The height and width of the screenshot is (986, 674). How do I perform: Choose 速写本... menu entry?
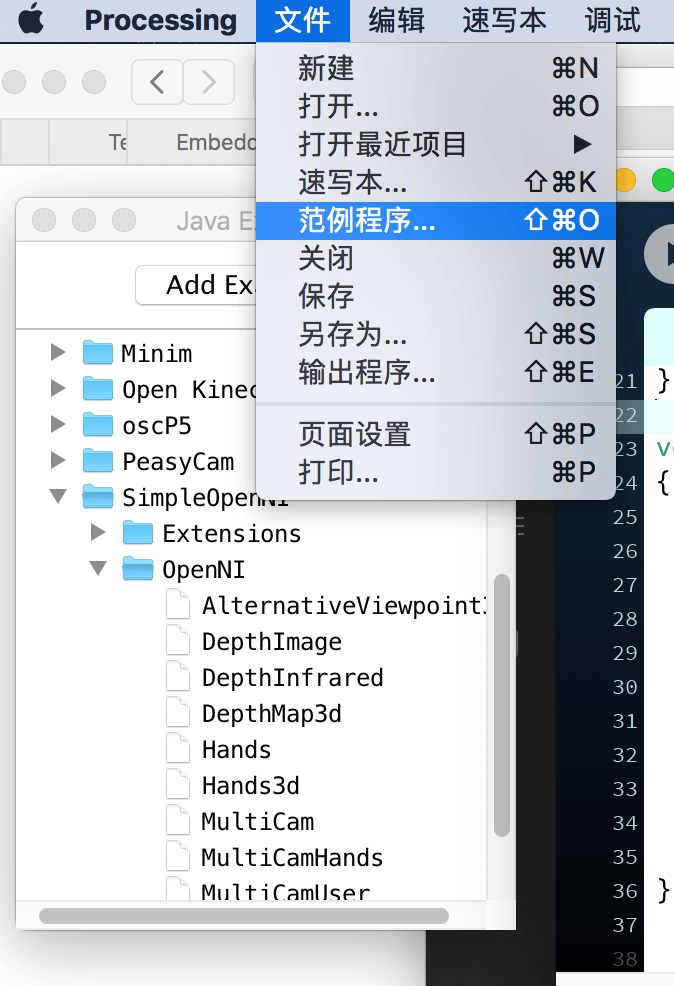click(436, 182)
